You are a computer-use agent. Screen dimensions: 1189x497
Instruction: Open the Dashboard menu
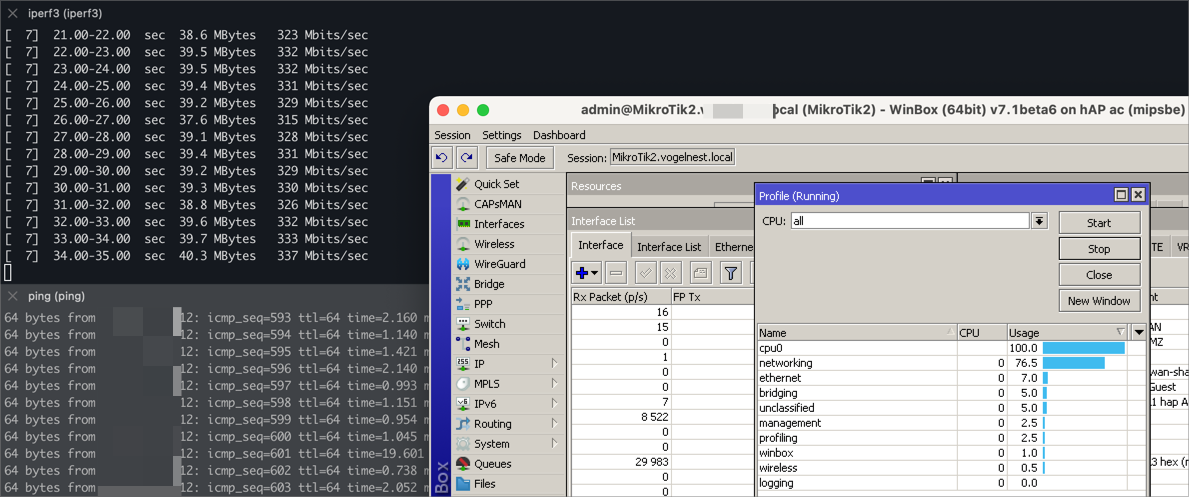click(560, 135)
